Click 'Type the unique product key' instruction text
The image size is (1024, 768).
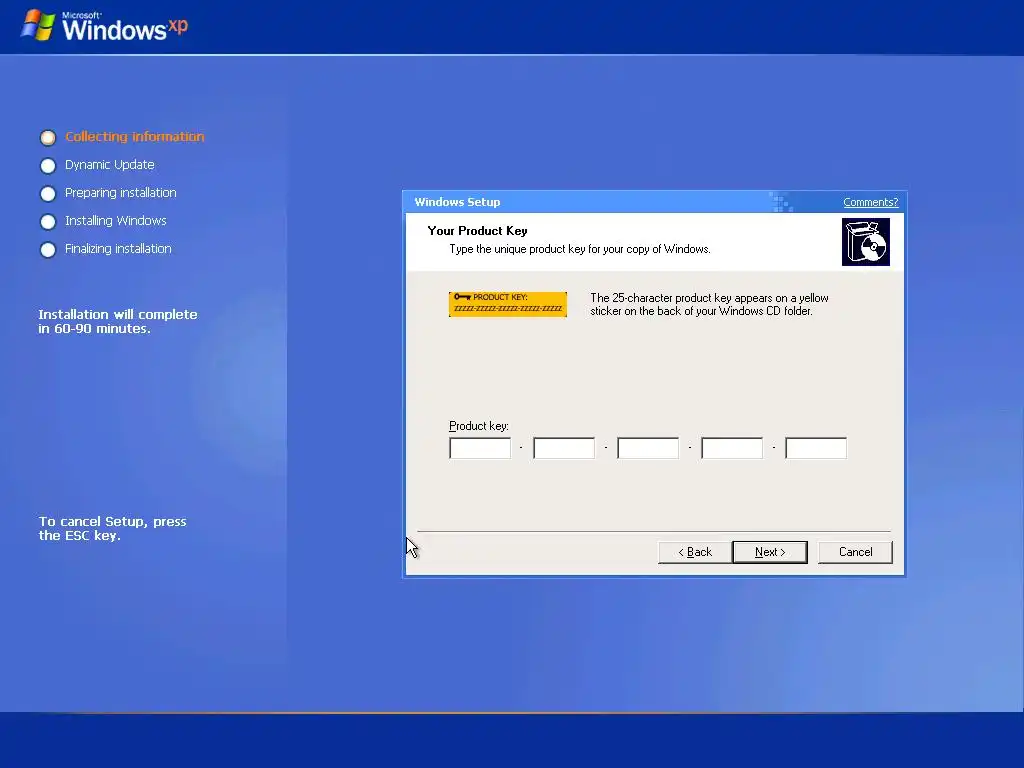tap(580, 249)
